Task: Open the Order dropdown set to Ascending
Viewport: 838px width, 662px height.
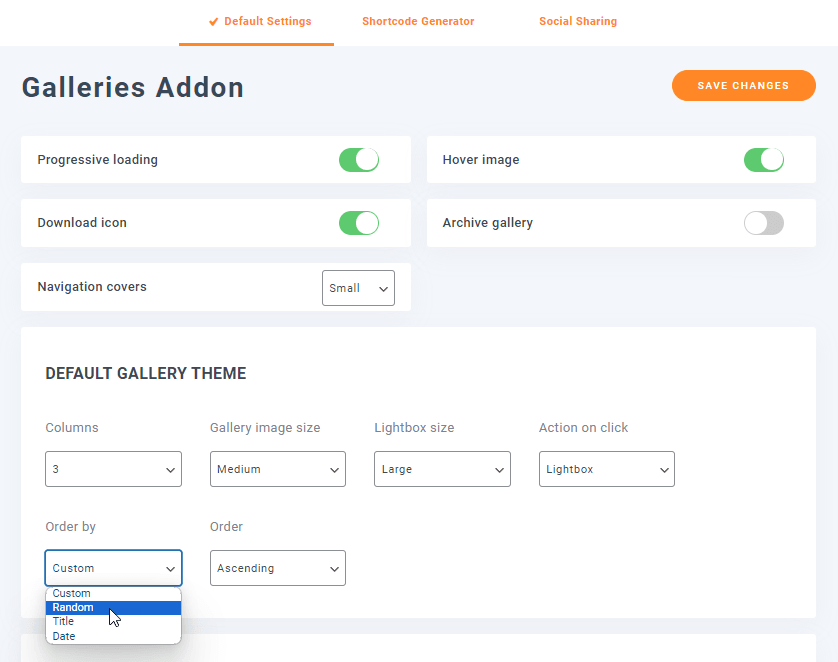Action: pyautogui.click(x=277, y=568)
